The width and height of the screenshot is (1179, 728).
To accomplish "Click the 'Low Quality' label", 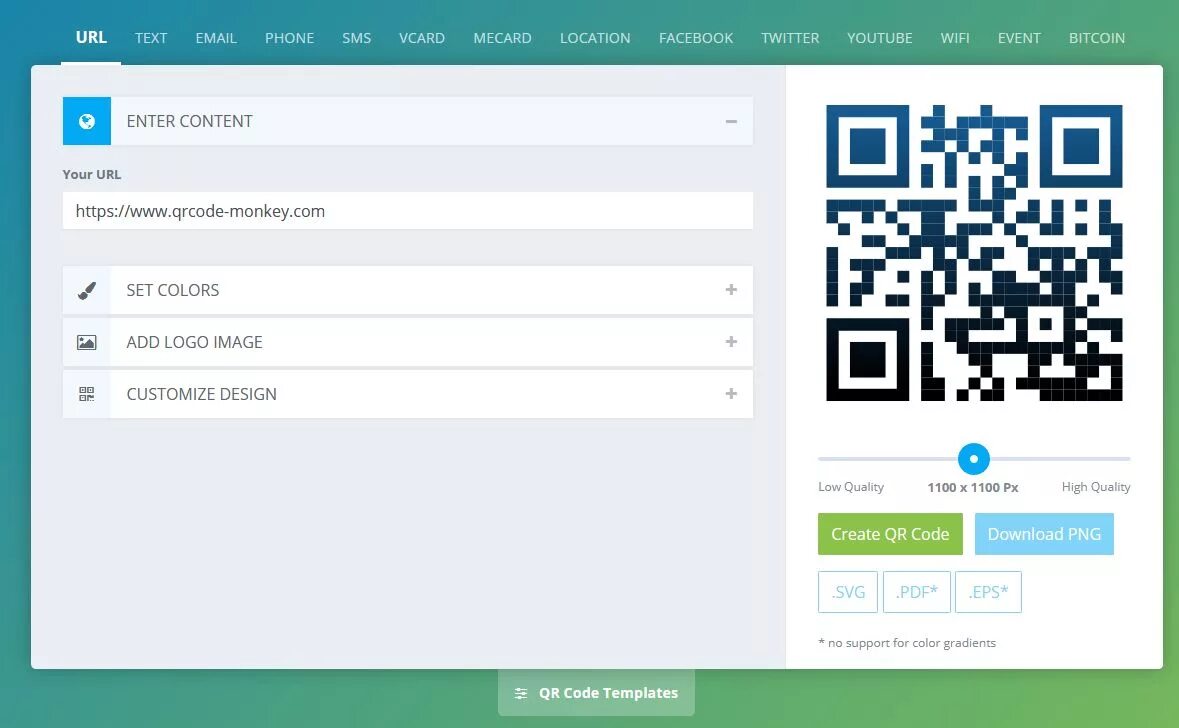I will click(851, 487).
